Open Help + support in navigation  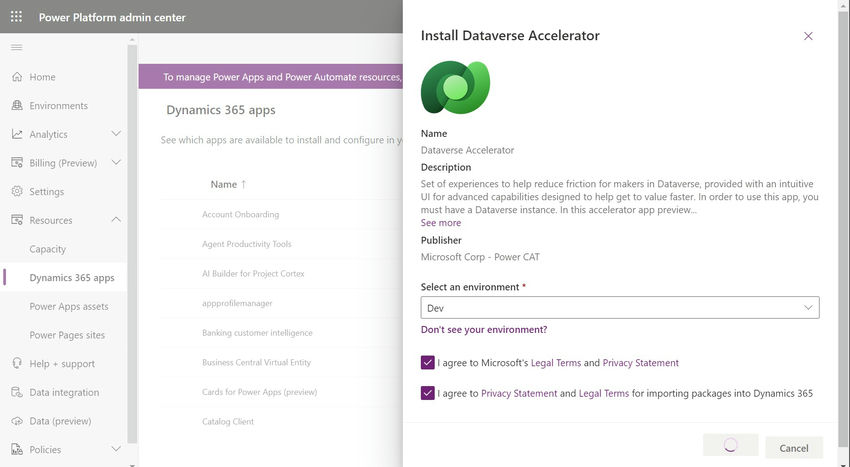(x=64, y=363)
